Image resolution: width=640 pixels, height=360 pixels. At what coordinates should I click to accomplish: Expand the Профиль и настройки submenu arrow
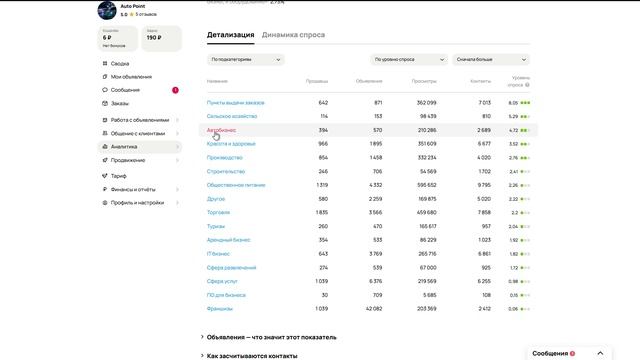178,203
